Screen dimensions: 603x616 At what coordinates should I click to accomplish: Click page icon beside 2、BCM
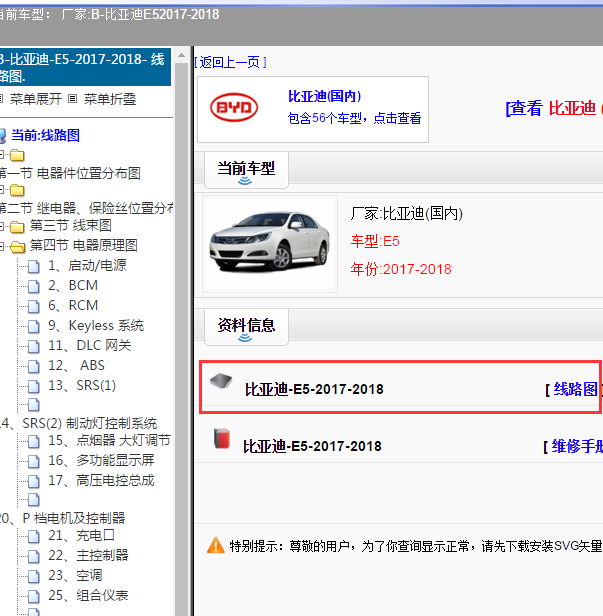tap(34, 286)
